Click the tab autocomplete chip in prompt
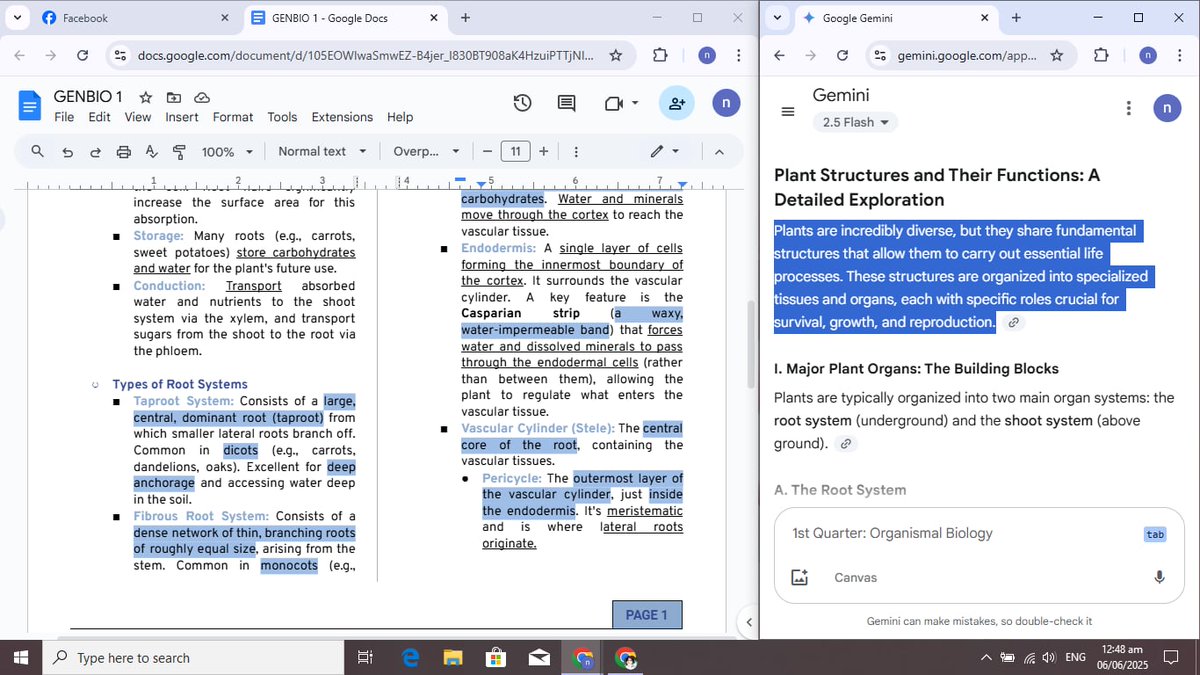1200x675 pixels. (1155, 534)
